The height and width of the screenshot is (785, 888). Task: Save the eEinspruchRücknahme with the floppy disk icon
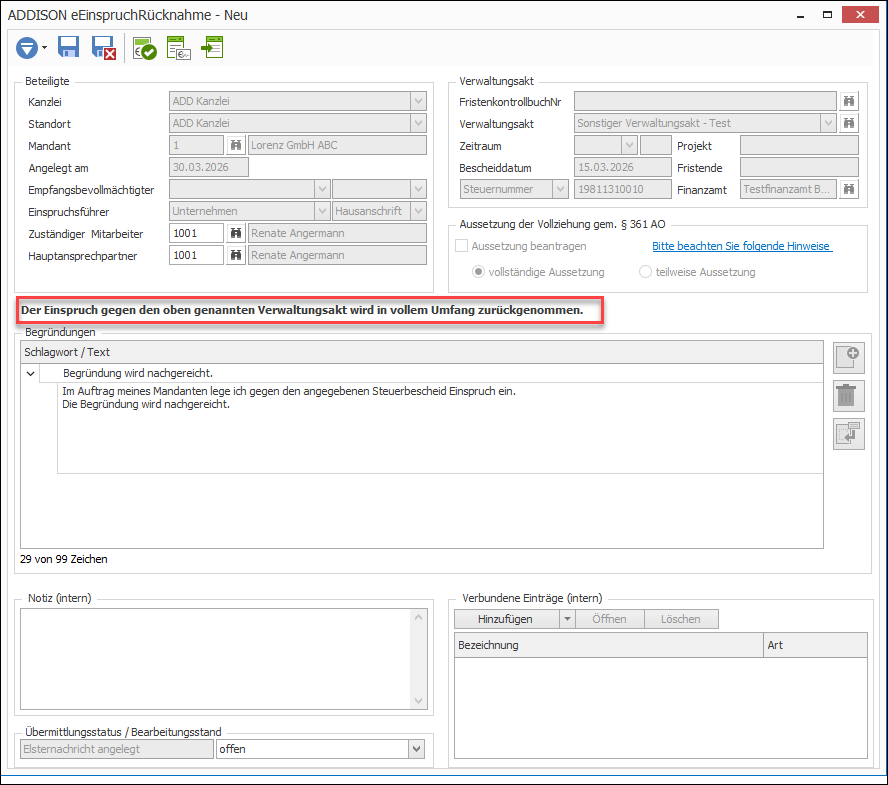pyautogui.click(x=69, y=48)
